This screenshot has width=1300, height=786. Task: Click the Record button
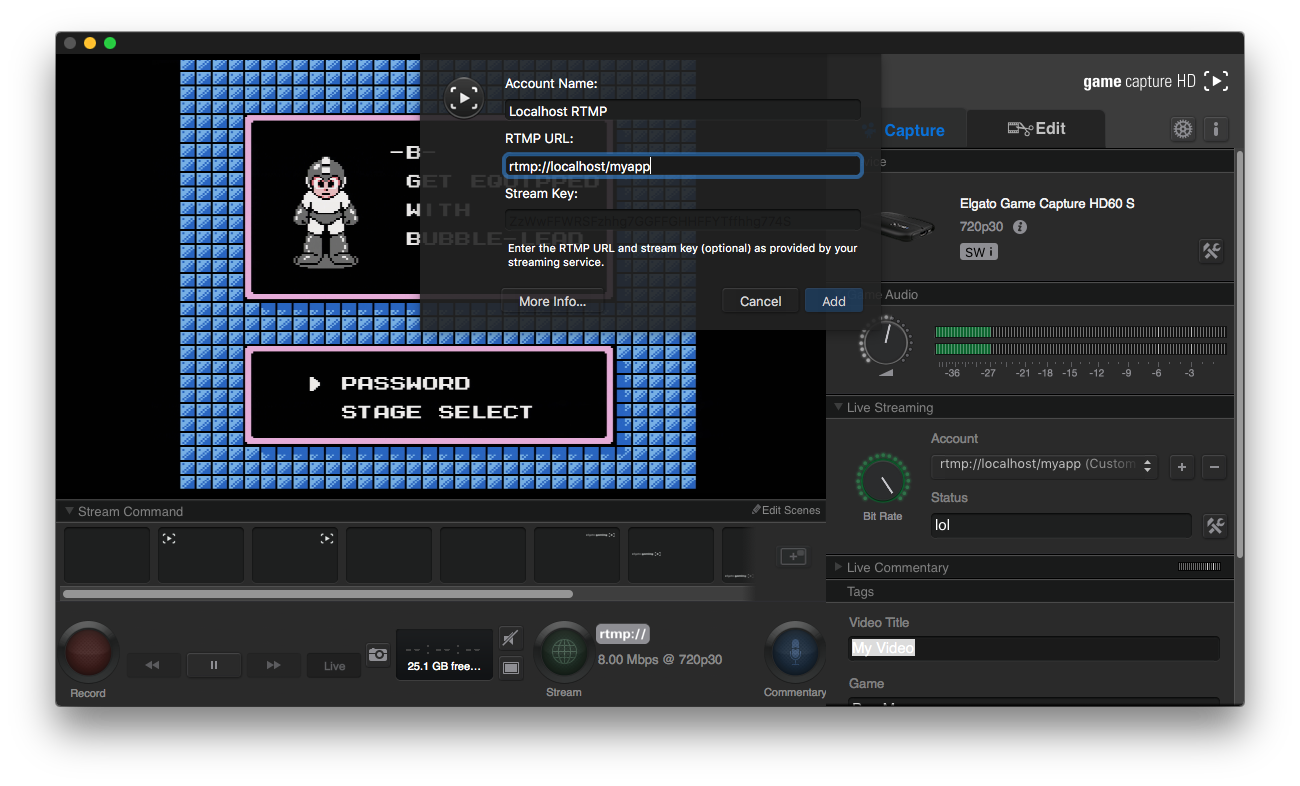[x=88, y=652]
